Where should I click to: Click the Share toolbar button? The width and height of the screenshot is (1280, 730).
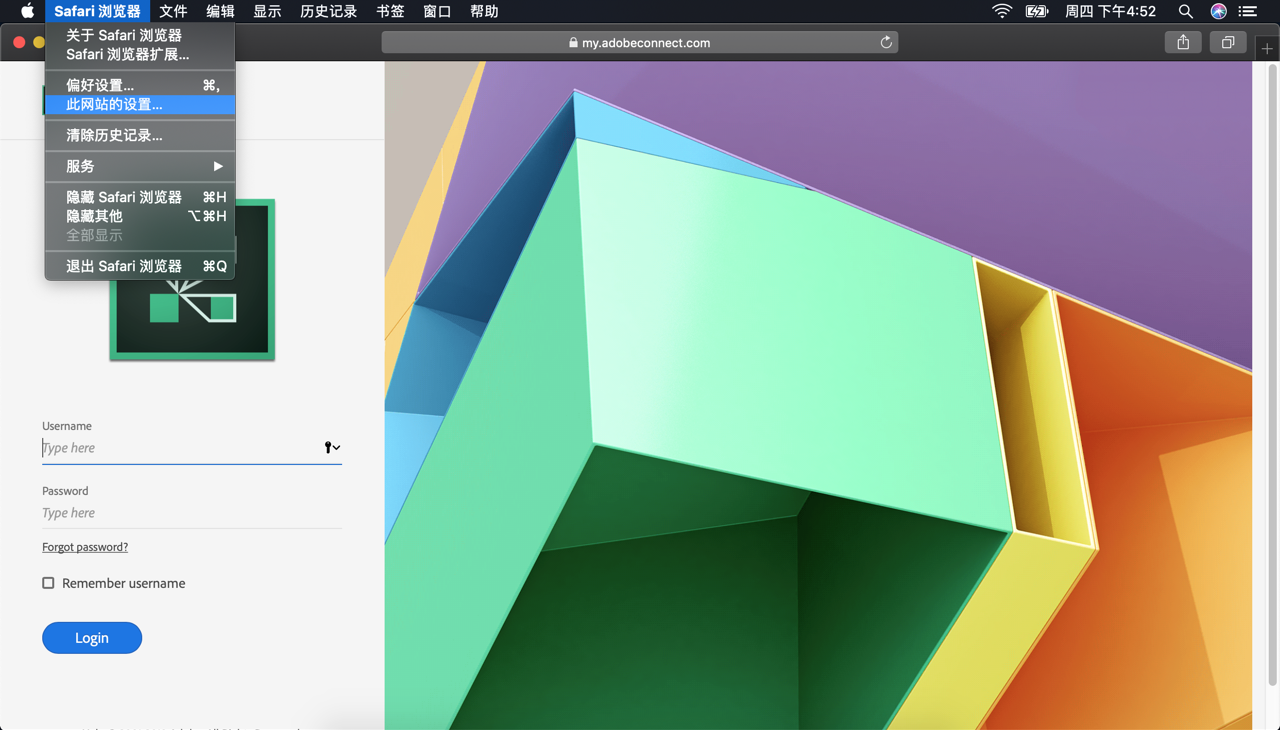1183,42
